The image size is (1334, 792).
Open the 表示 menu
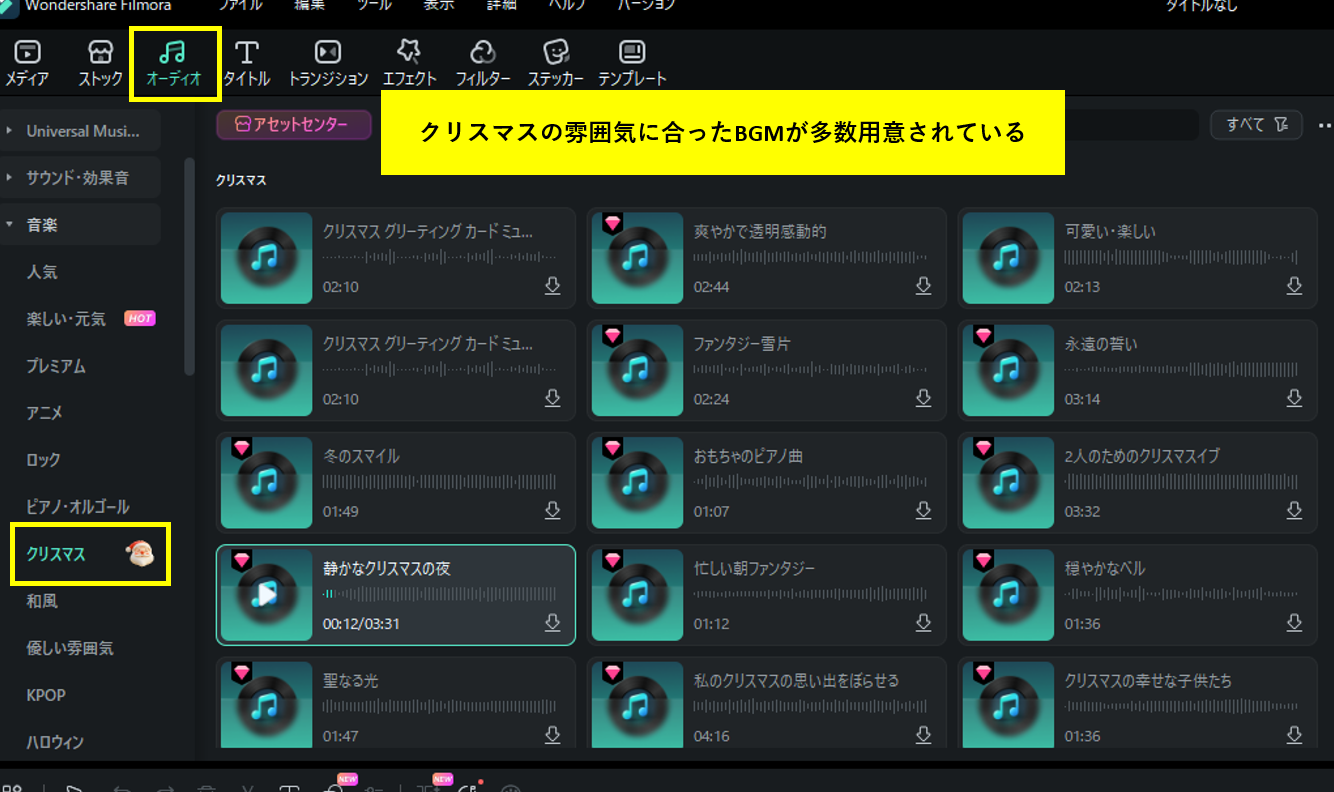tap(438, 5)
